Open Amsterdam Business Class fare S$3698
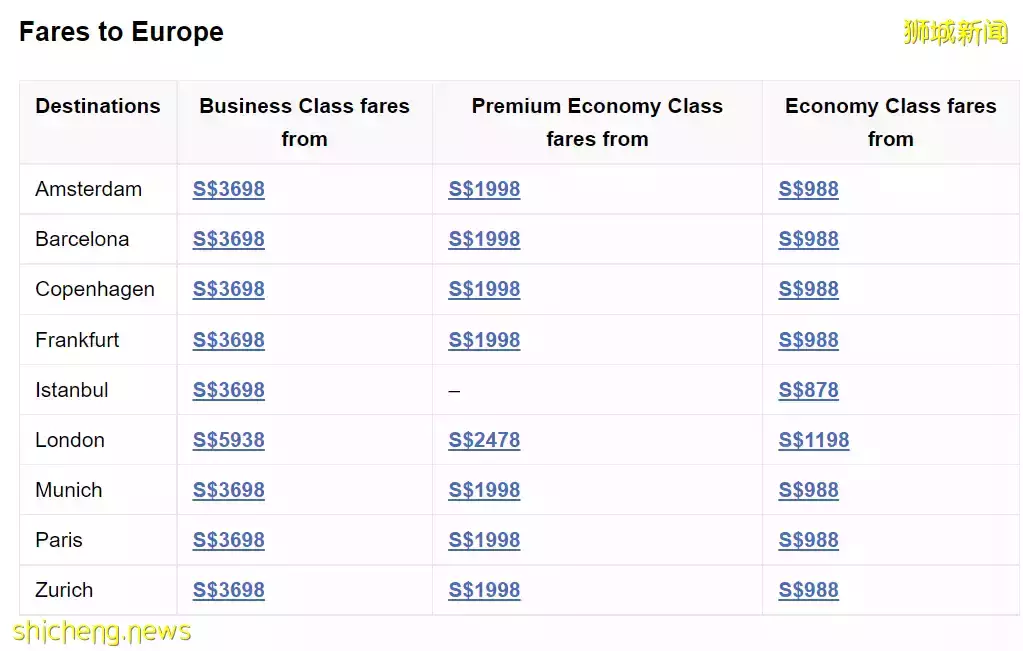This screenshot has height=651, width=1023. (228, 189)
